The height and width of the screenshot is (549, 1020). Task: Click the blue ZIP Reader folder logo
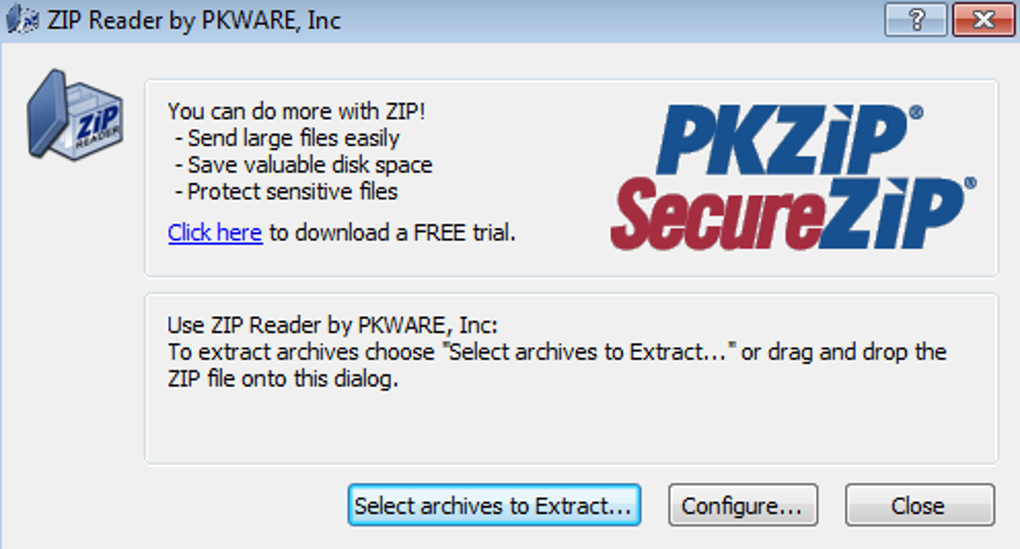(x=75, y=116)
